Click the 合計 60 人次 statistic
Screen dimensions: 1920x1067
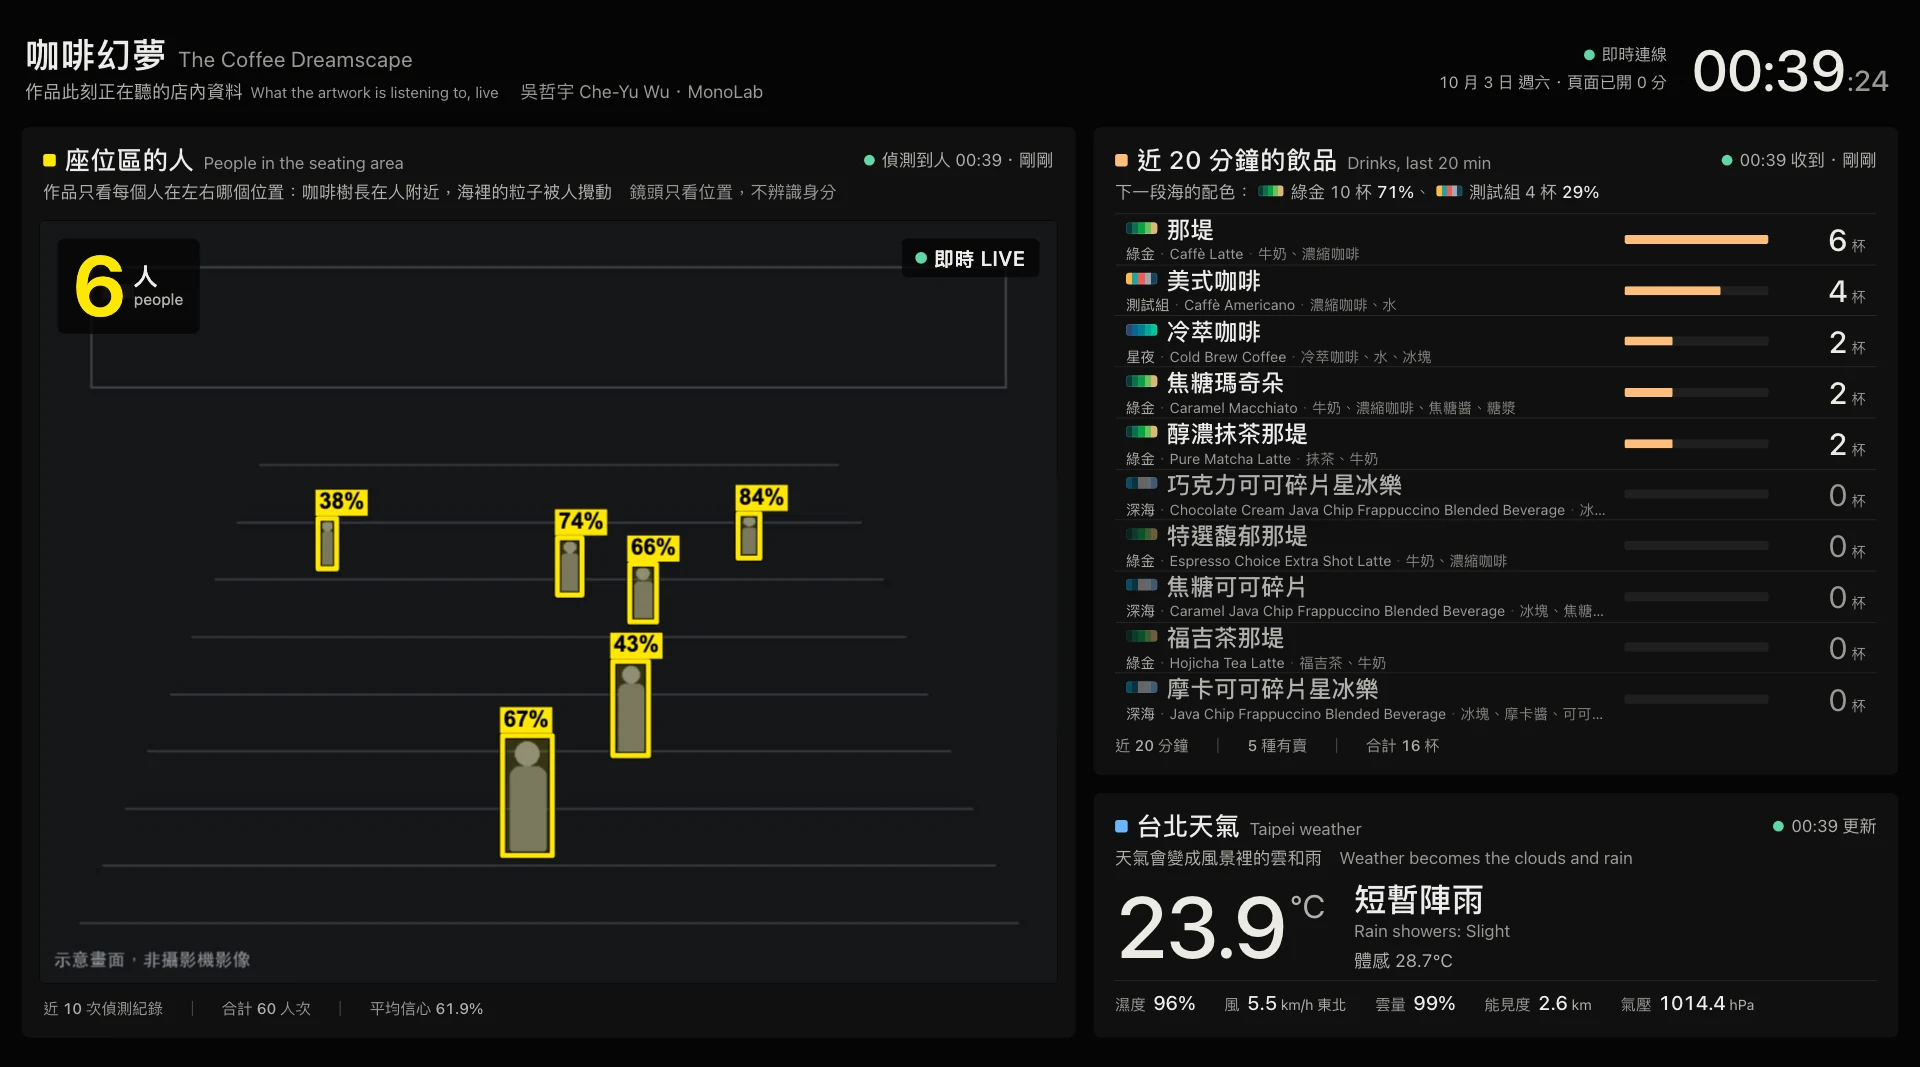tap(266, 1009)
